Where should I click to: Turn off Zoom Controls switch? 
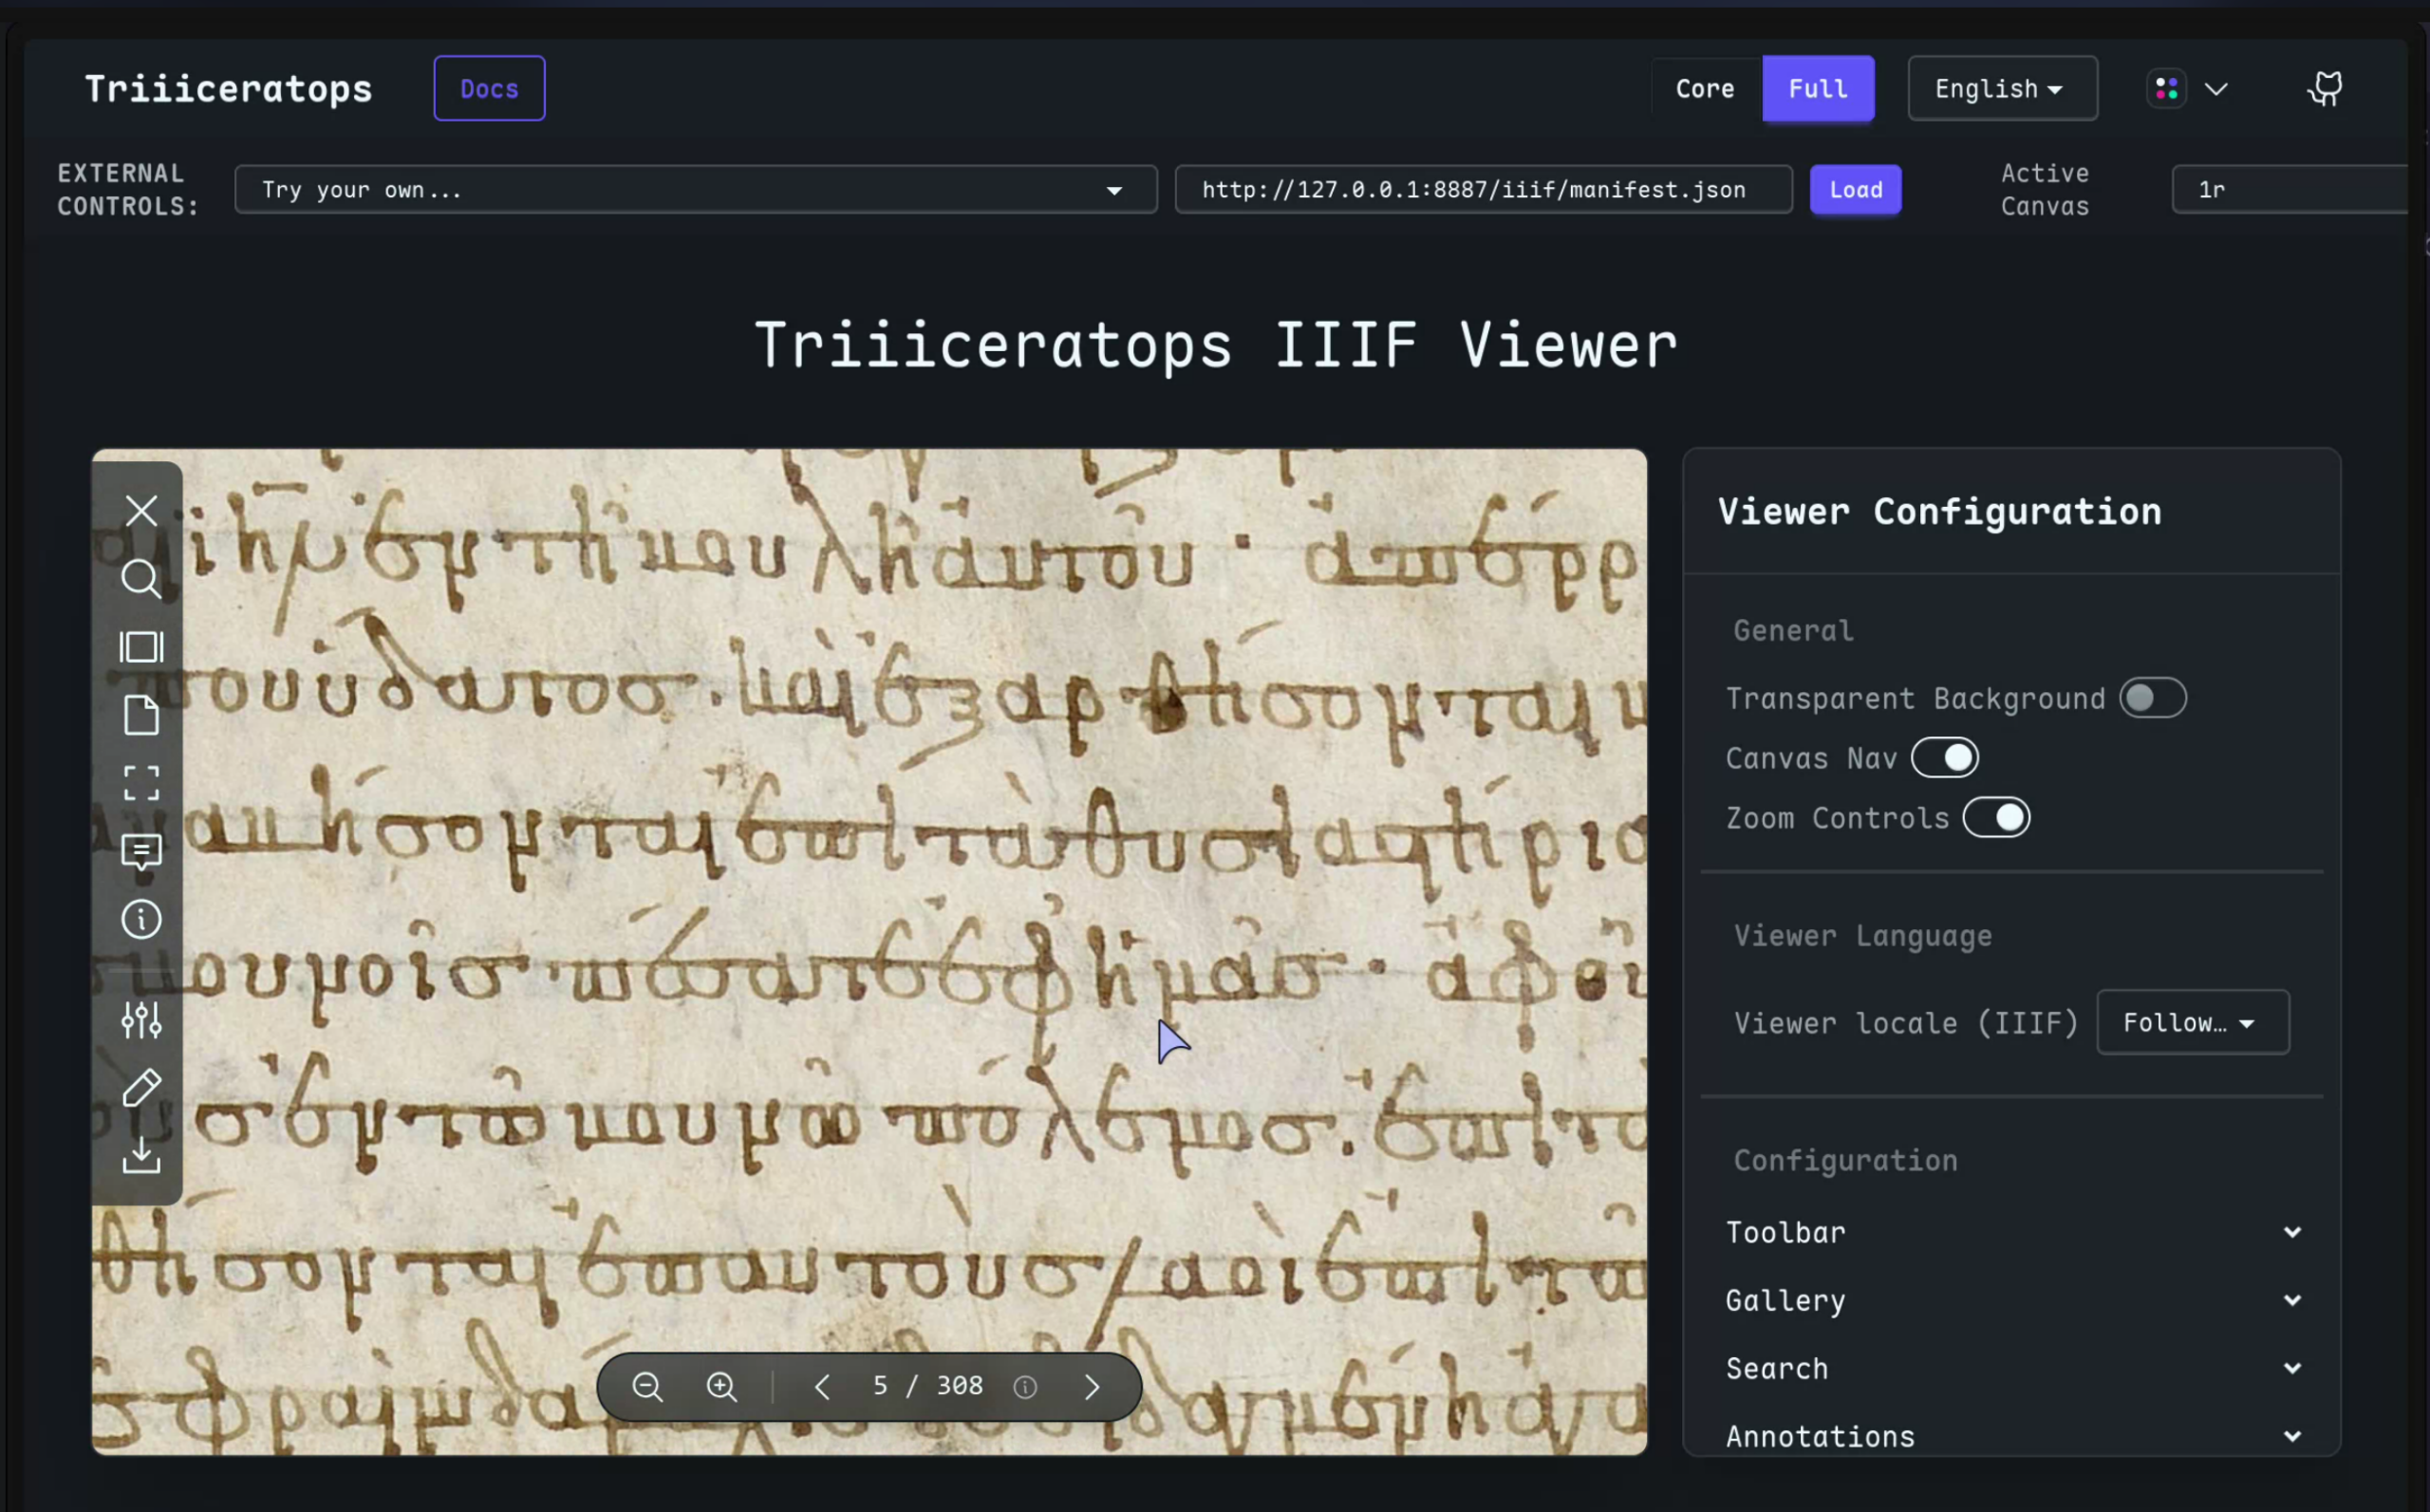pos(1996,818)
